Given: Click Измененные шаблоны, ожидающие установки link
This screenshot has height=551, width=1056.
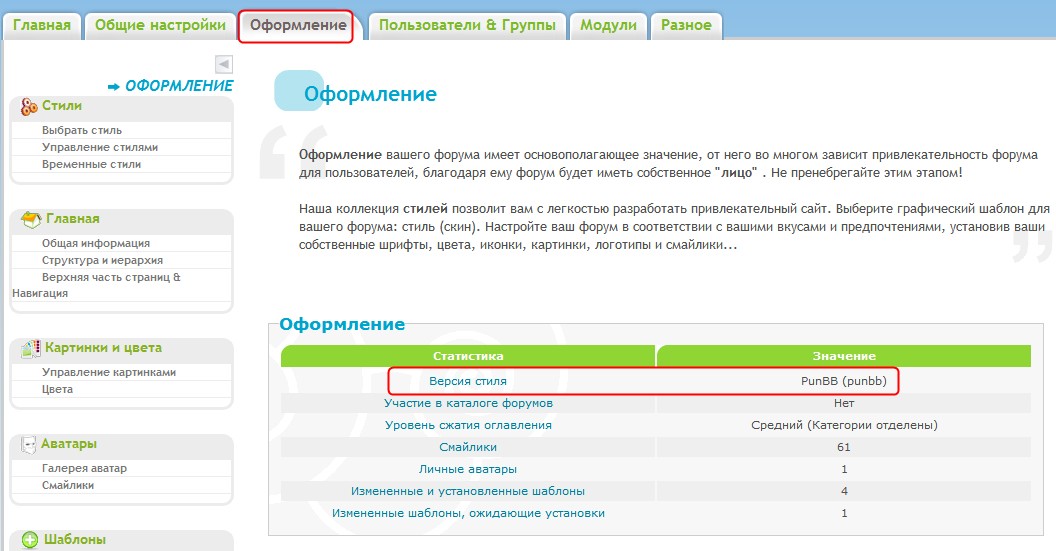Looking at the screenshot, I should [x=468, y=513].
